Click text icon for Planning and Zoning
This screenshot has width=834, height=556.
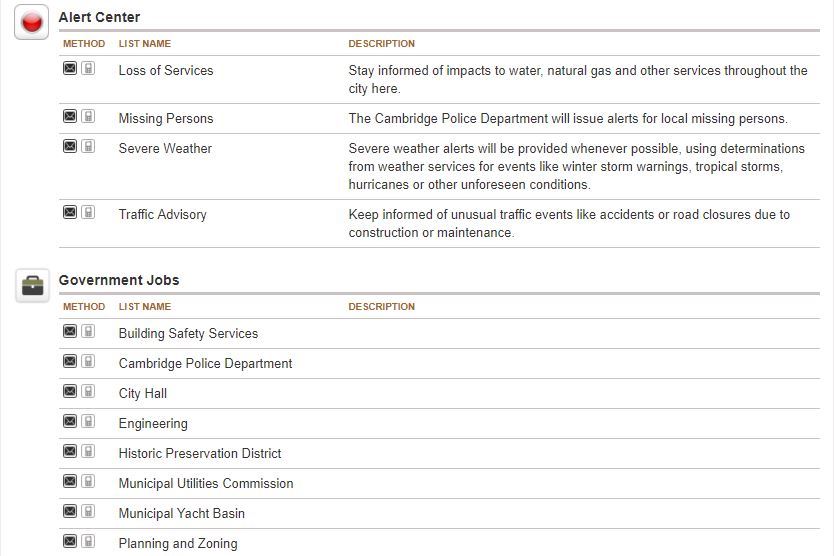click(88, 541)
